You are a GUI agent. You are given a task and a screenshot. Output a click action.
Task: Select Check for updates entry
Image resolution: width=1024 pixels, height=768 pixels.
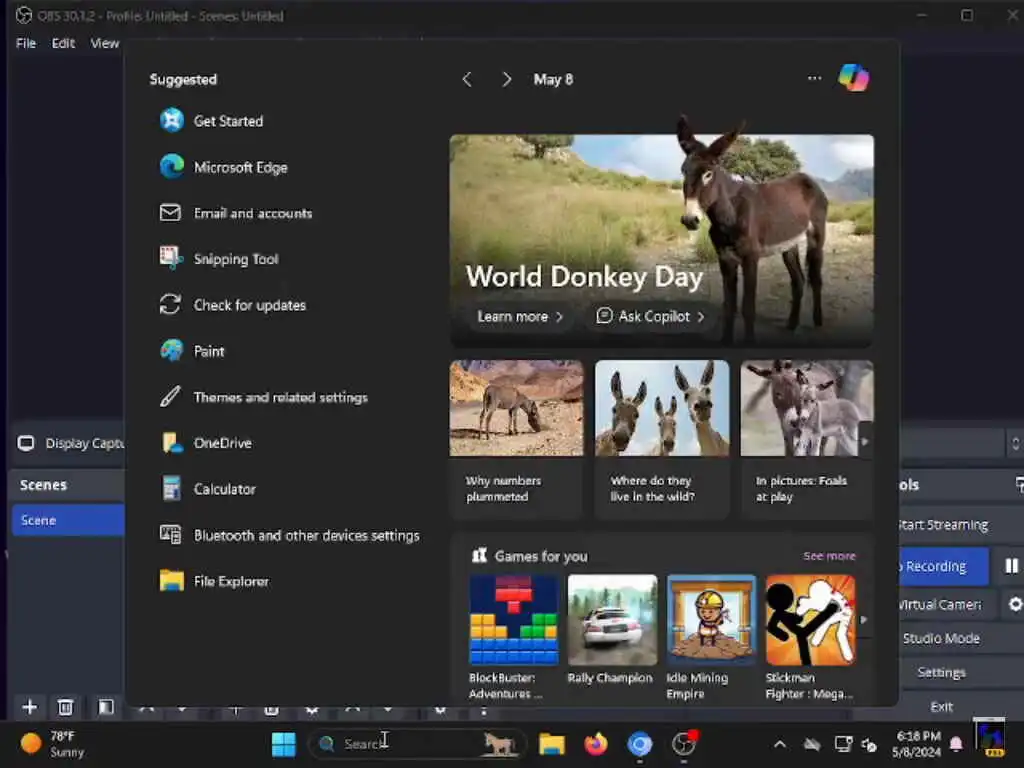(x=249, y=305)
